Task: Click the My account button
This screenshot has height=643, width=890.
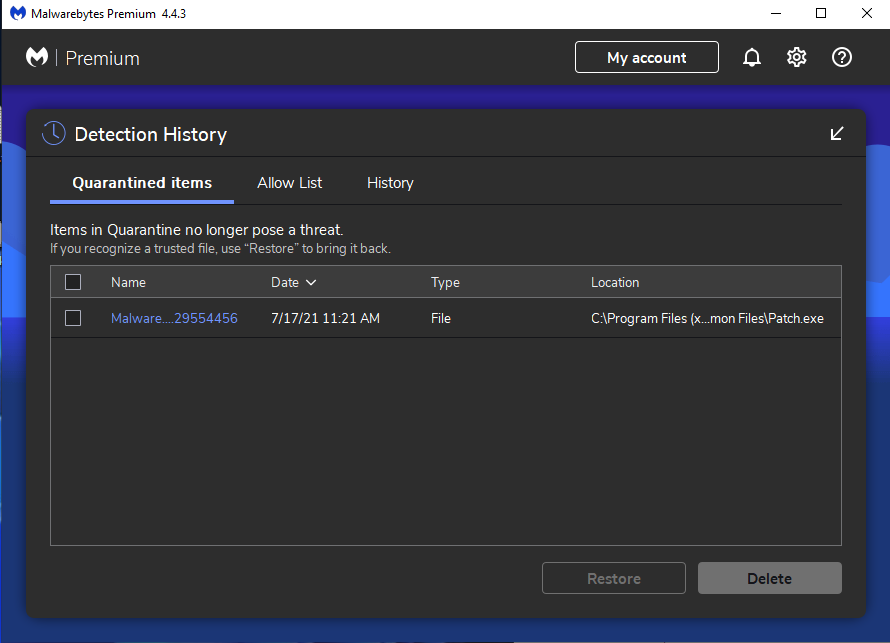Action: (x=646, y=57)
